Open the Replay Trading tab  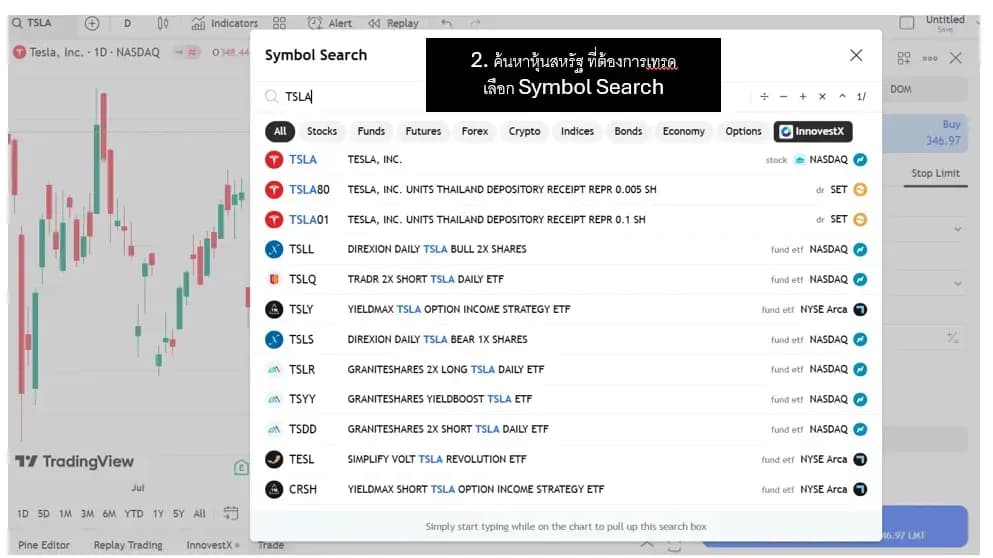tap(128, 545)
